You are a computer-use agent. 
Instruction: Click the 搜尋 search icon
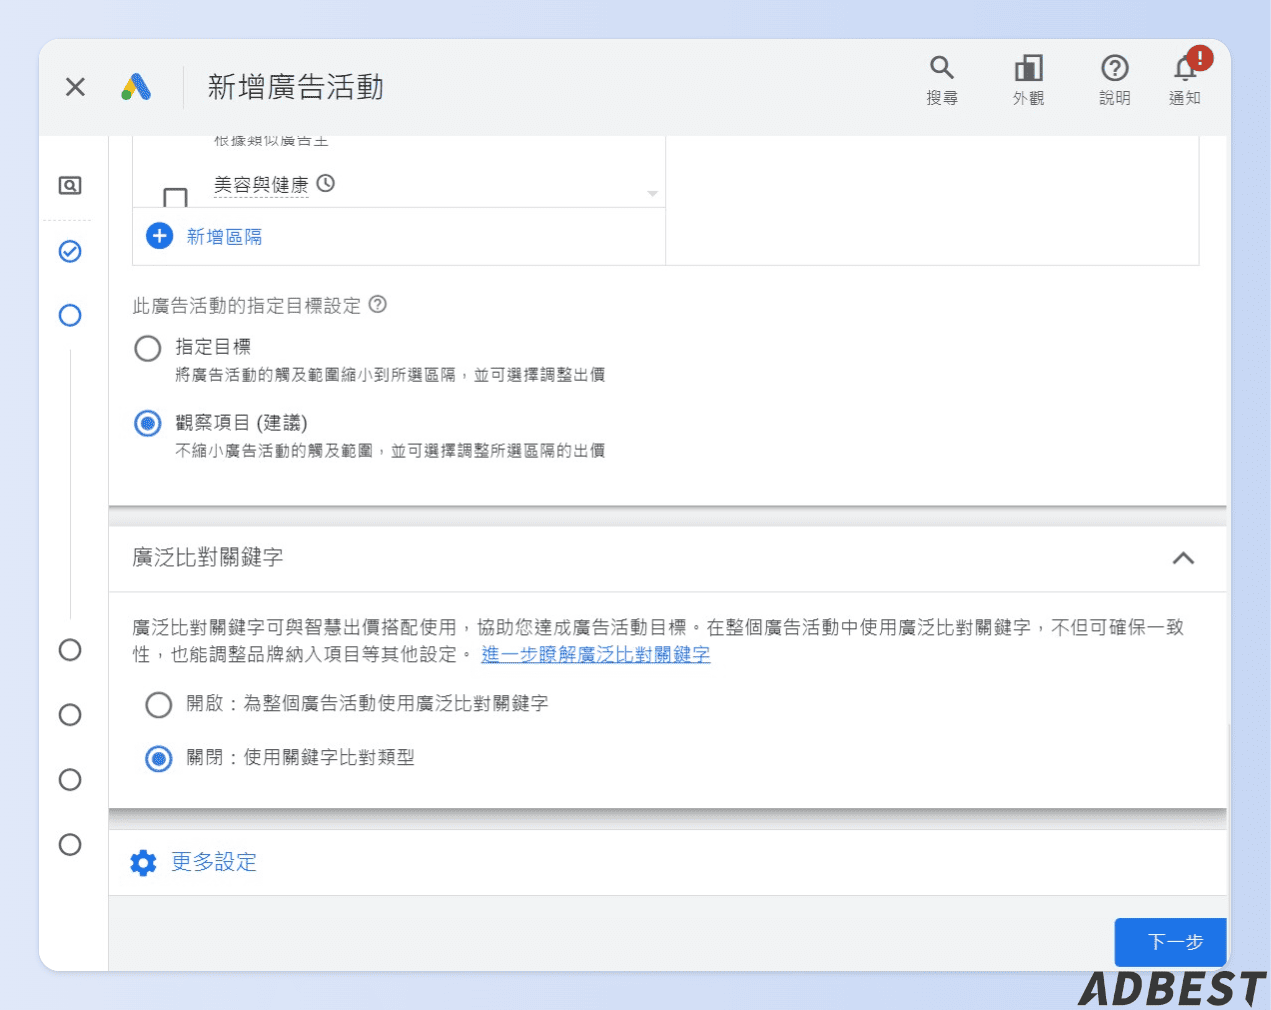[941, 66]
